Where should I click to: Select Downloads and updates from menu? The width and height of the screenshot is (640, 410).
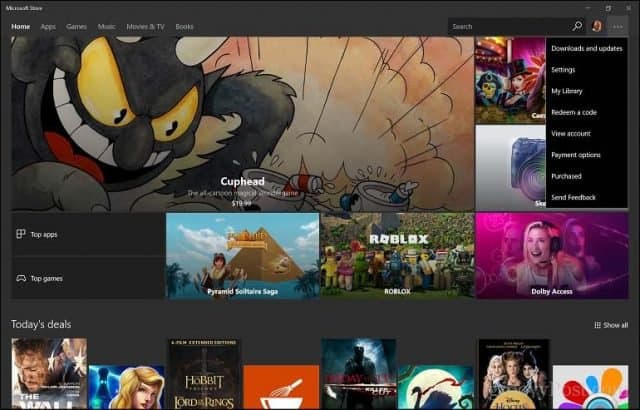[x=587, y=48]
